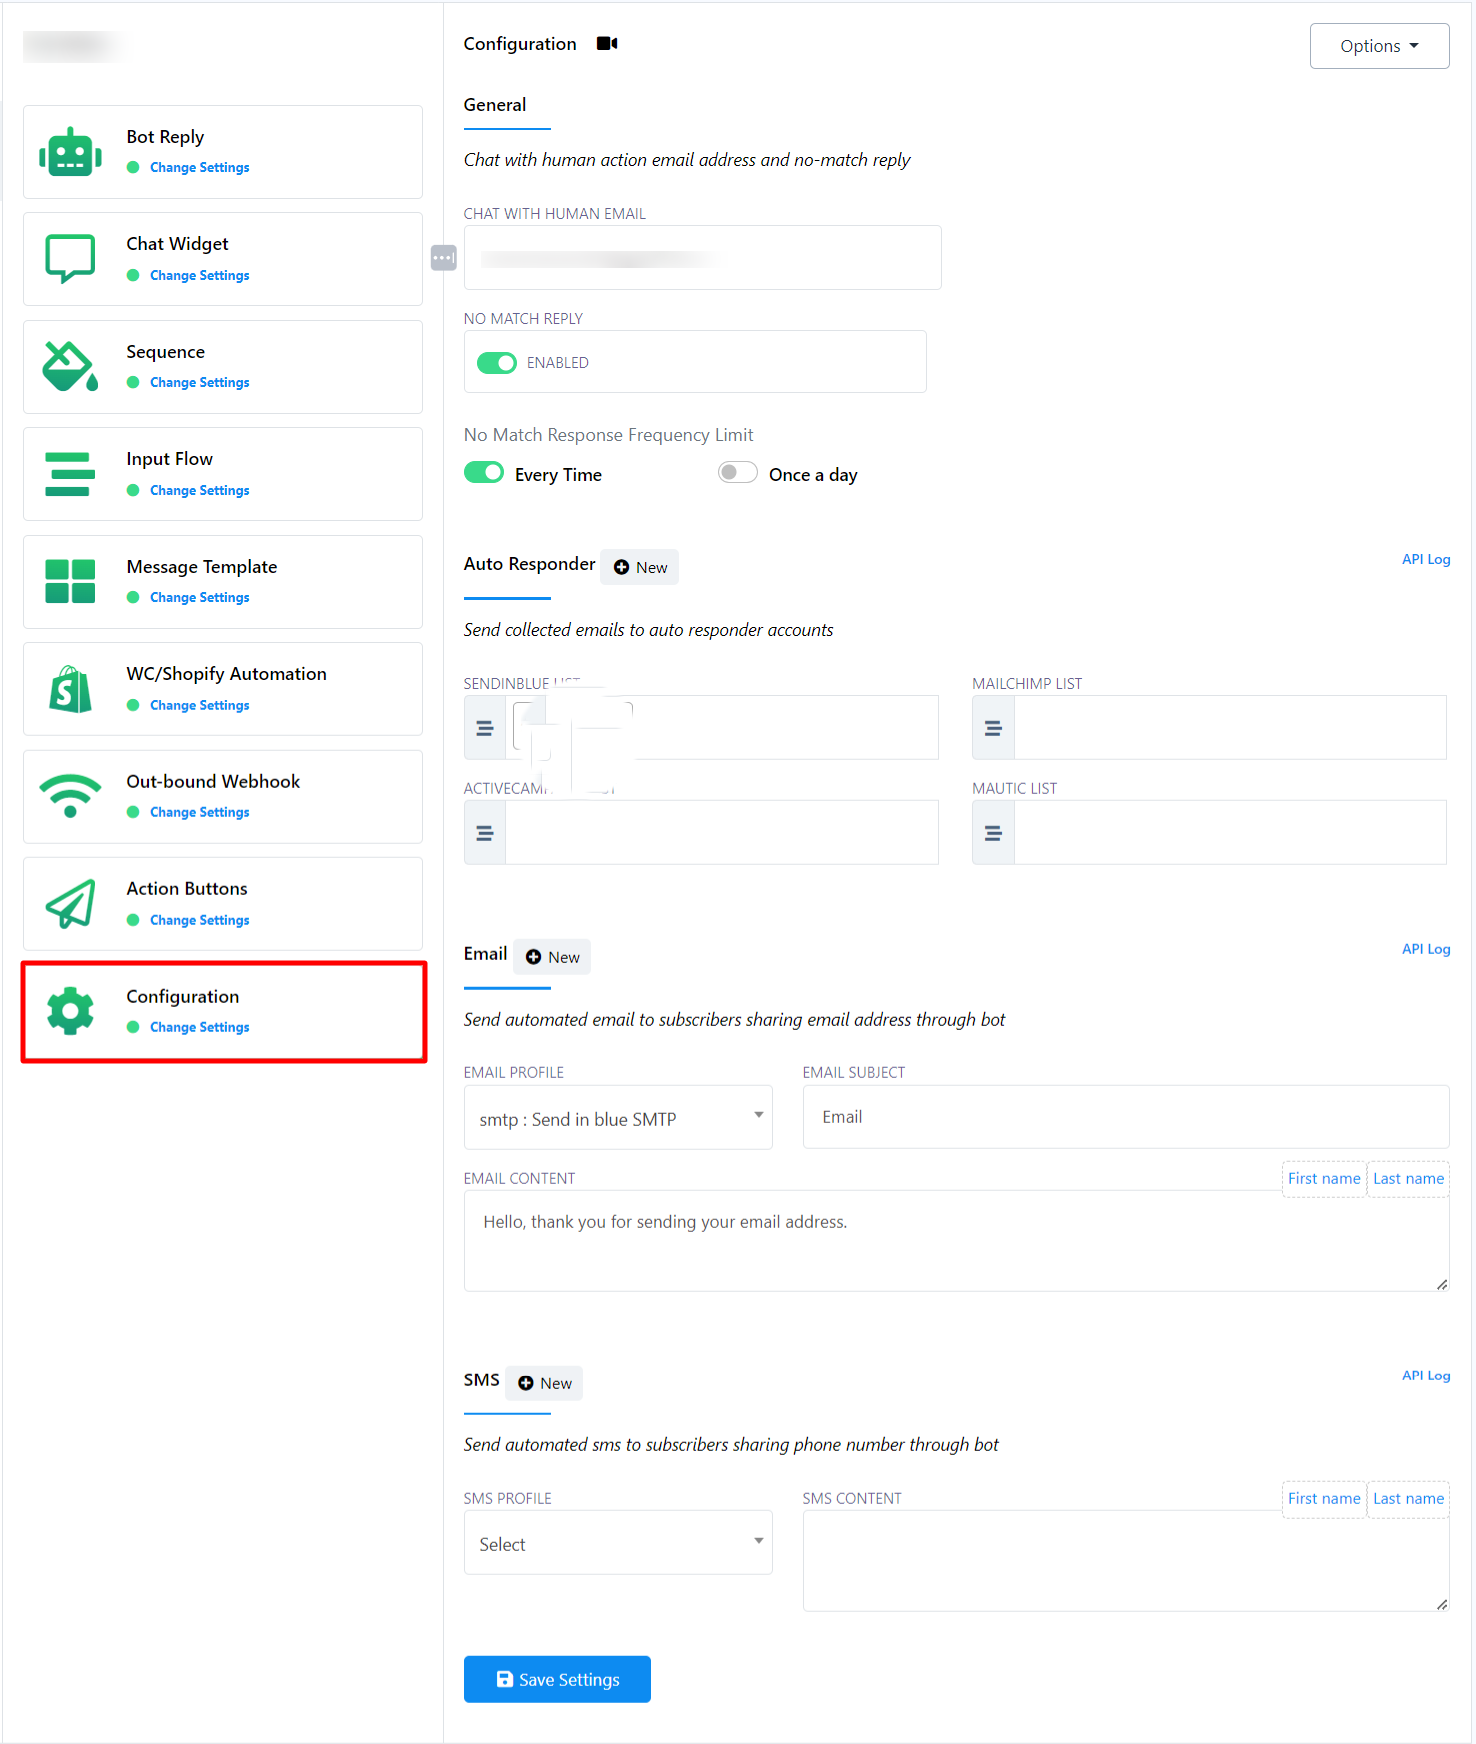This screenshot has width=1476, height=1744.
Task: Open the SMS Profile select dropdown
Action: pos(618,1543)
